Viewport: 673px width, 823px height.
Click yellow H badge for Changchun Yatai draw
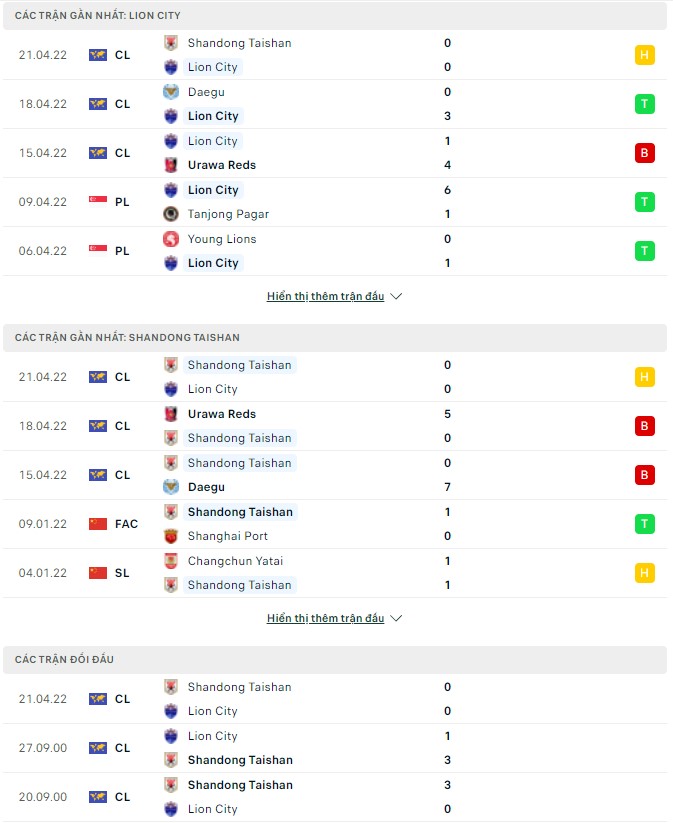tap(645, 573)
